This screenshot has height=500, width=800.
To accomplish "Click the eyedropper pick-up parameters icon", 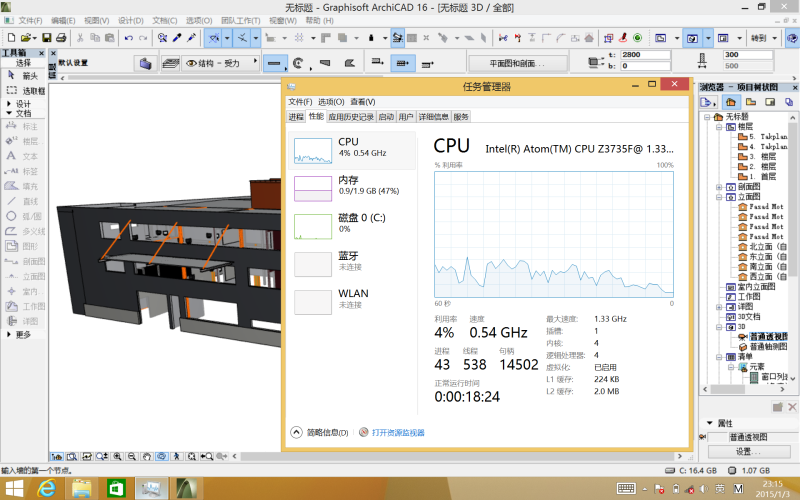I will pyautogui.click(x=177, y=38).
